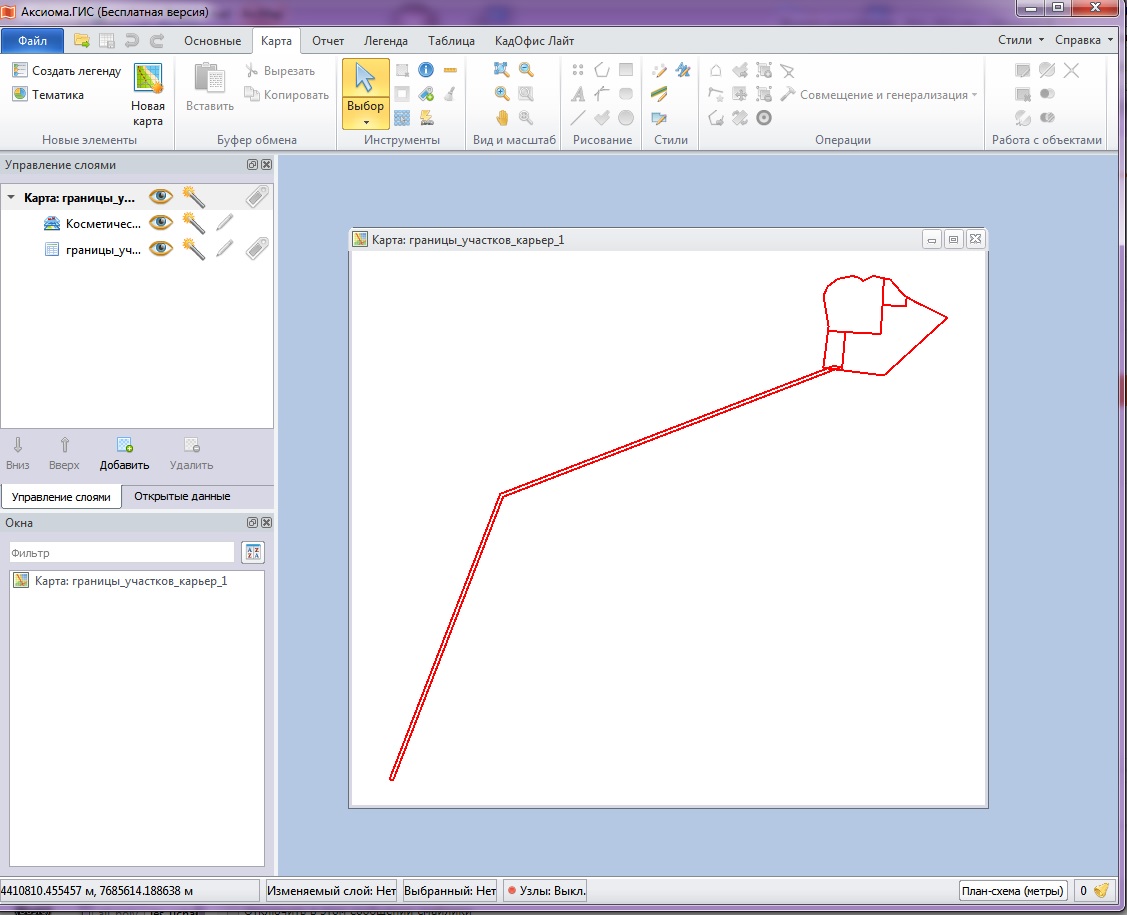Click the Добавить layer button
This screenshot has width=1127, height=915.
[x=124, y=453]
